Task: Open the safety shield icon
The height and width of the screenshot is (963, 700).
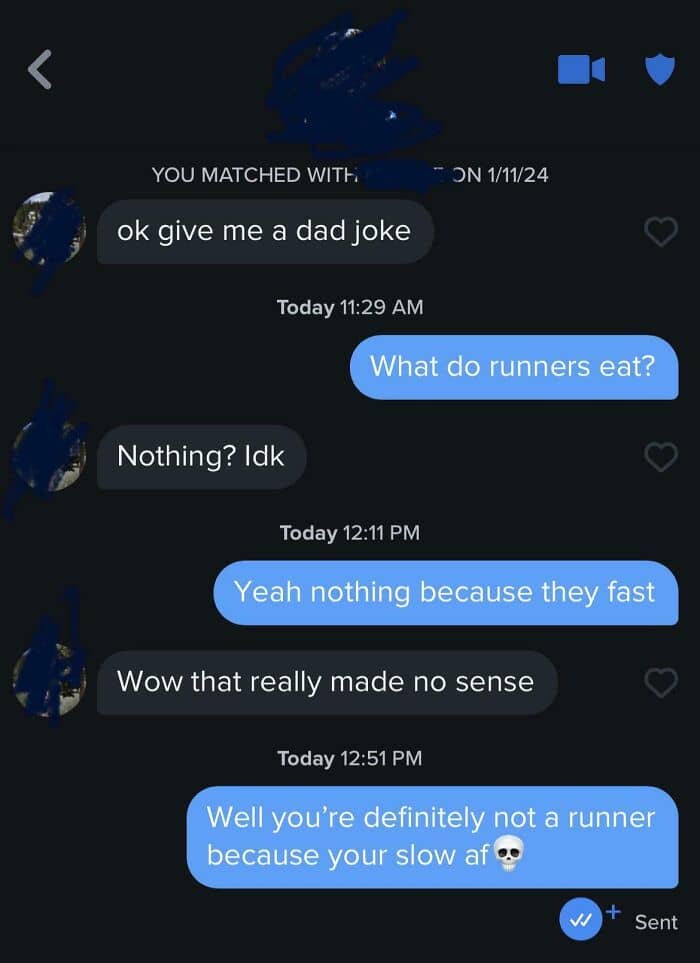Action: pyautogui.click(x=660, y=69)
